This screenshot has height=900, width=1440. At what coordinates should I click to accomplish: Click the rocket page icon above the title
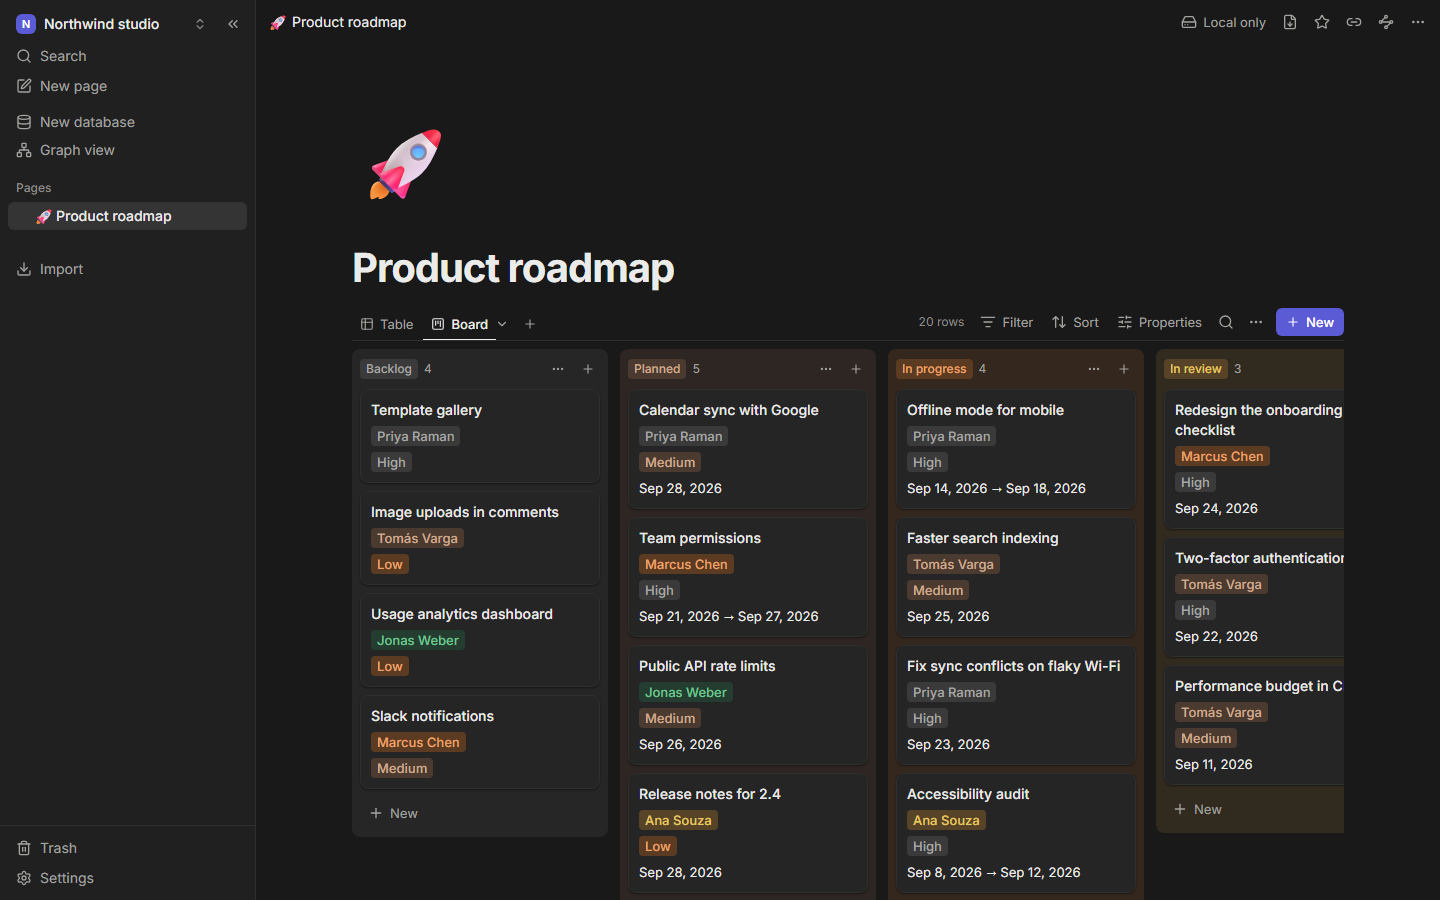coord(405,165)
